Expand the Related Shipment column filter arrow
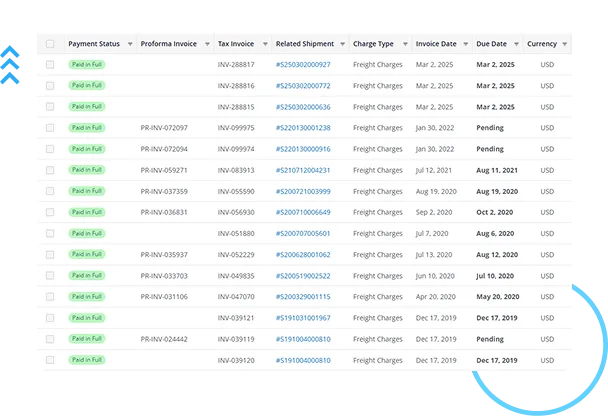The width and height of the screenshot is (608, 416). (x=343, y=44)
